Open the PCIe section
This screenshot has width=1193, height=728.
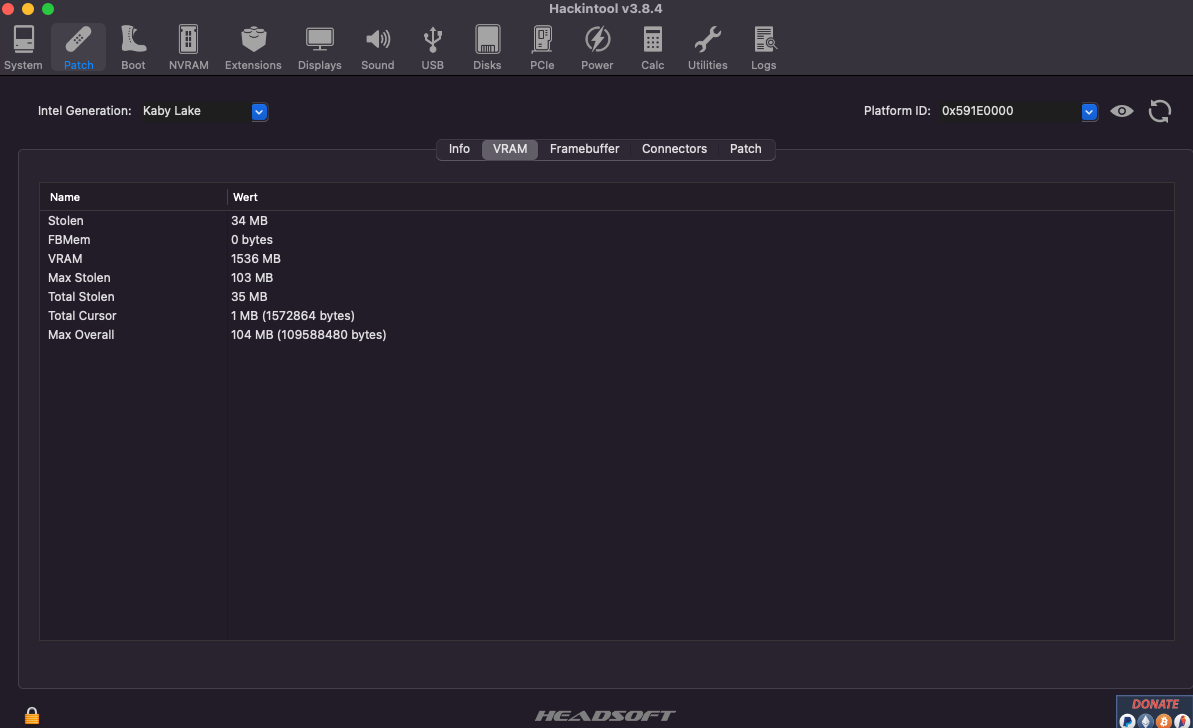coord(542,48)
